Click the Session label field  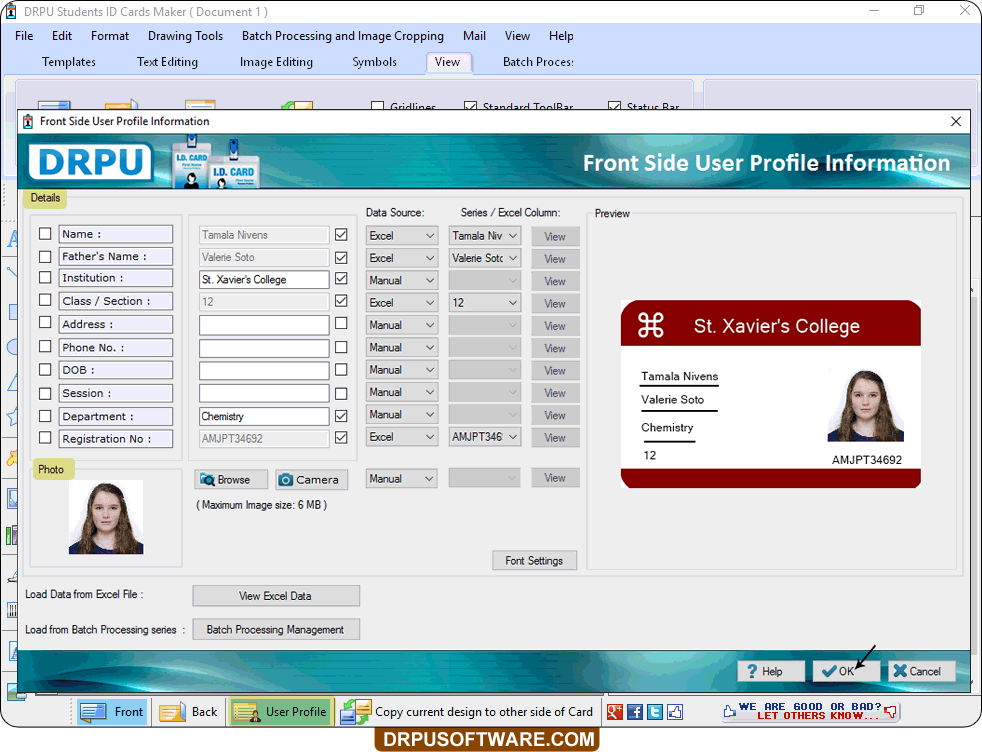point(116,393)
